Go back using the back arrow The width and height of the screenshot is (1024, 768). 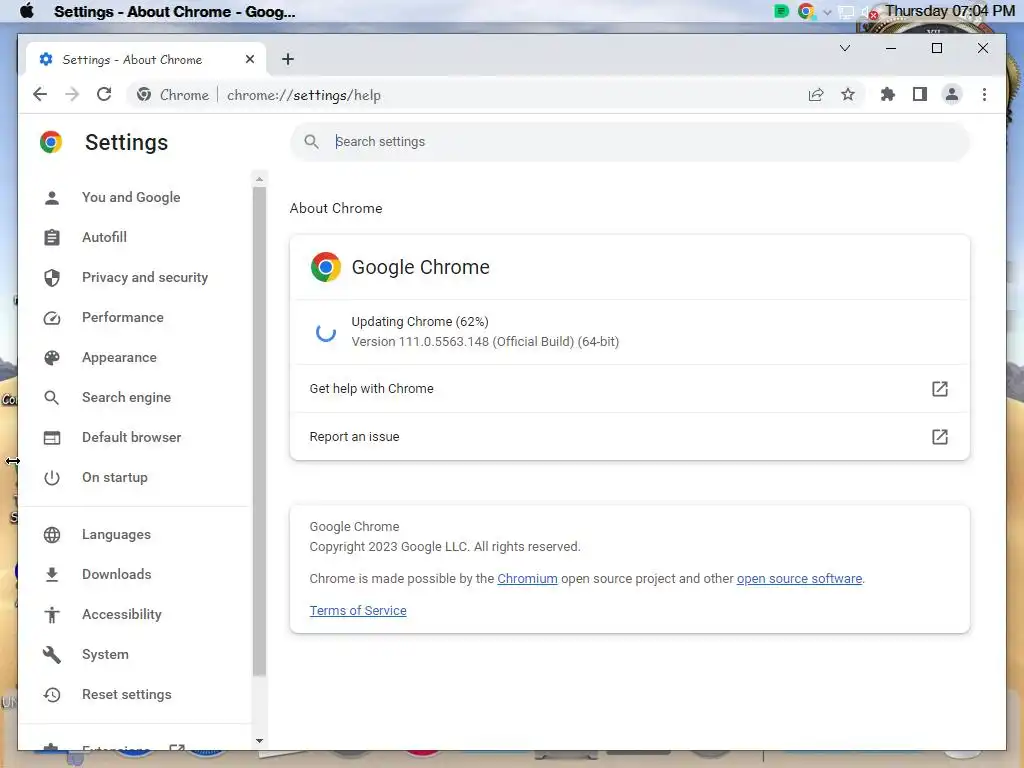coord(40,95)
